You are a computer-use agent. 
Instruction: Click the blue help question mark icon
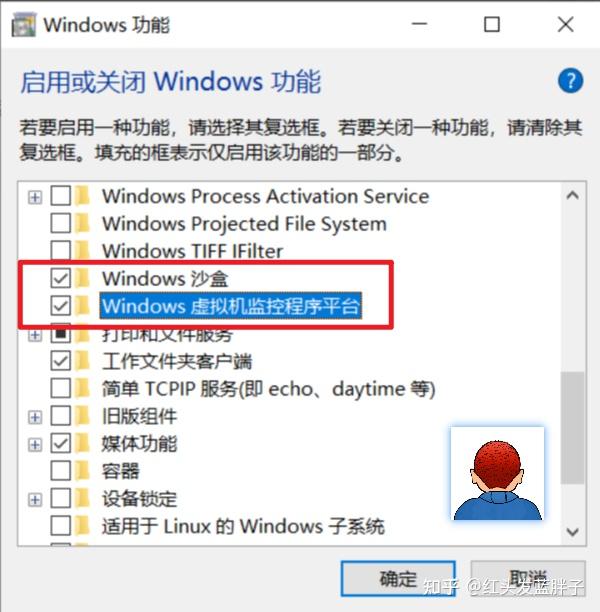570,81
